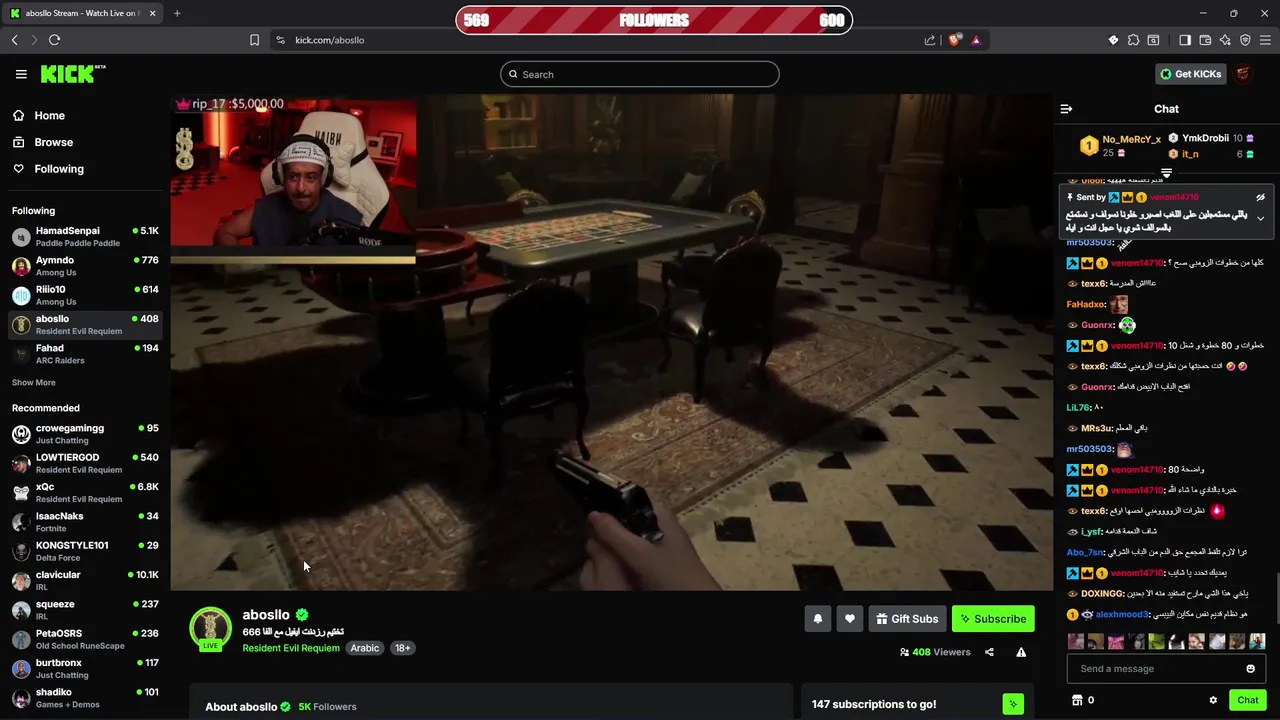Open the extensions puzzle icon
This screenshot has height=720, width=1280.
[x=1133, y=40]
